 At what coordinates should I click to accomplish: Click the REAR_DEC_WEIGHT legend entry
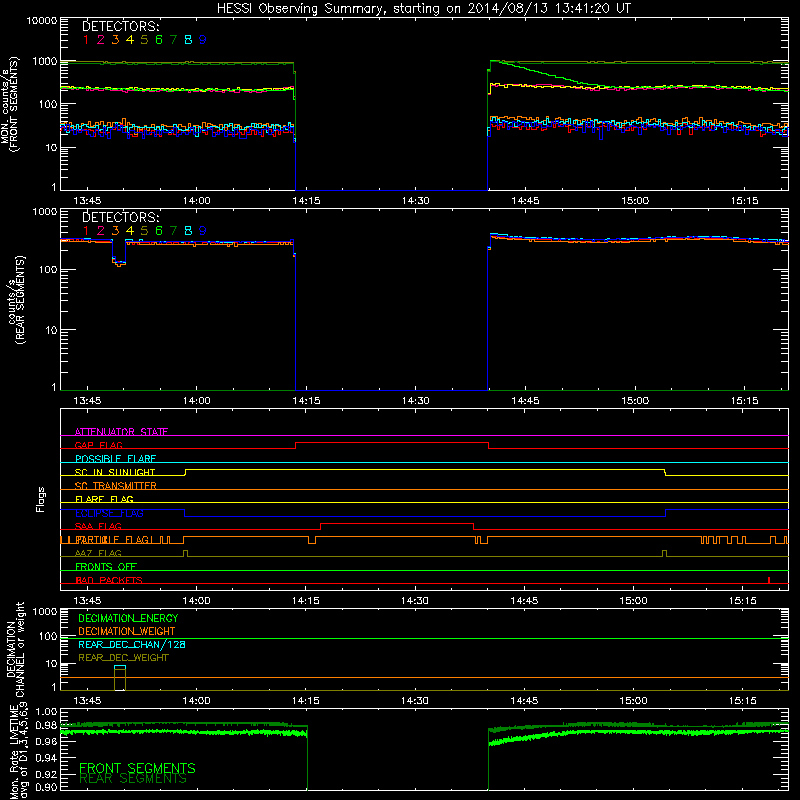coord(123,658)
